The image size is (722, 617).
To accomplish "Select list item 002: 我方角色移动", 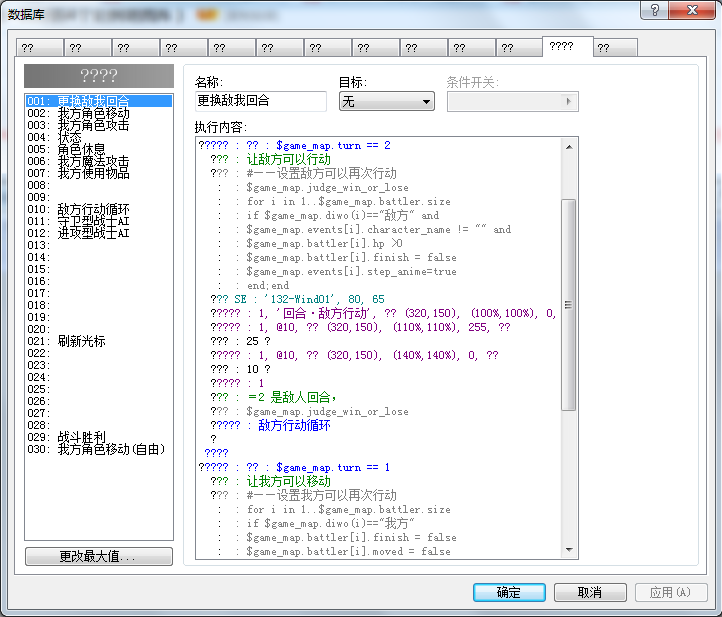I will click(99, 113).
